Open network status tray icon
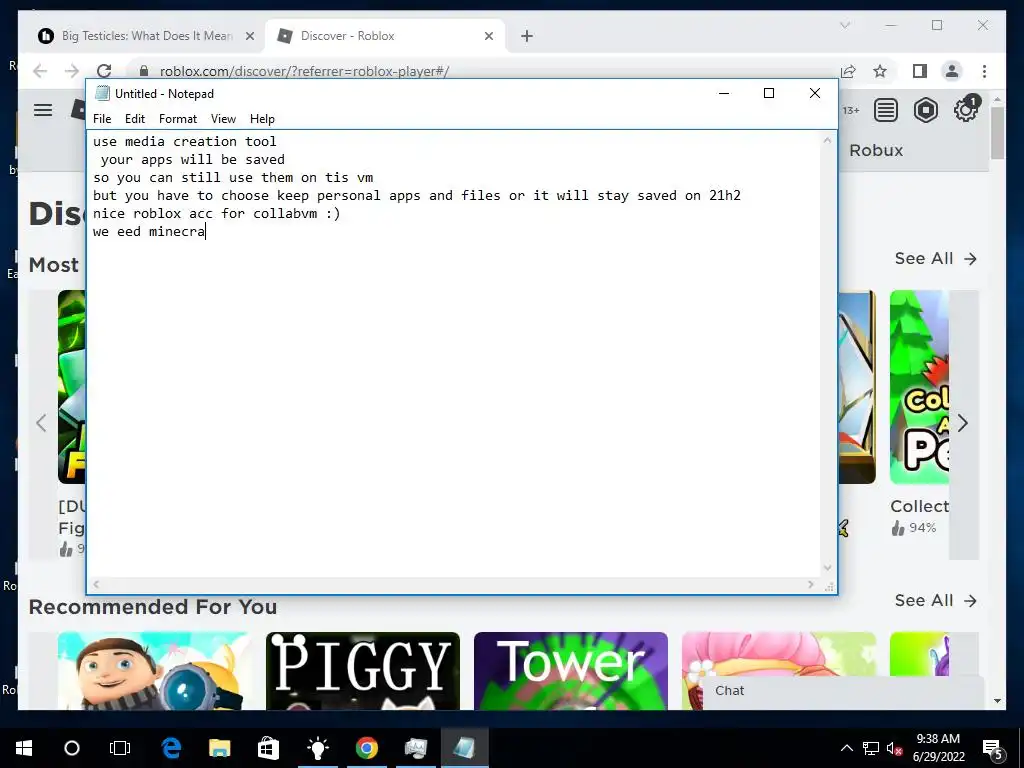1024x768 pixels. [x=871, y=748]
